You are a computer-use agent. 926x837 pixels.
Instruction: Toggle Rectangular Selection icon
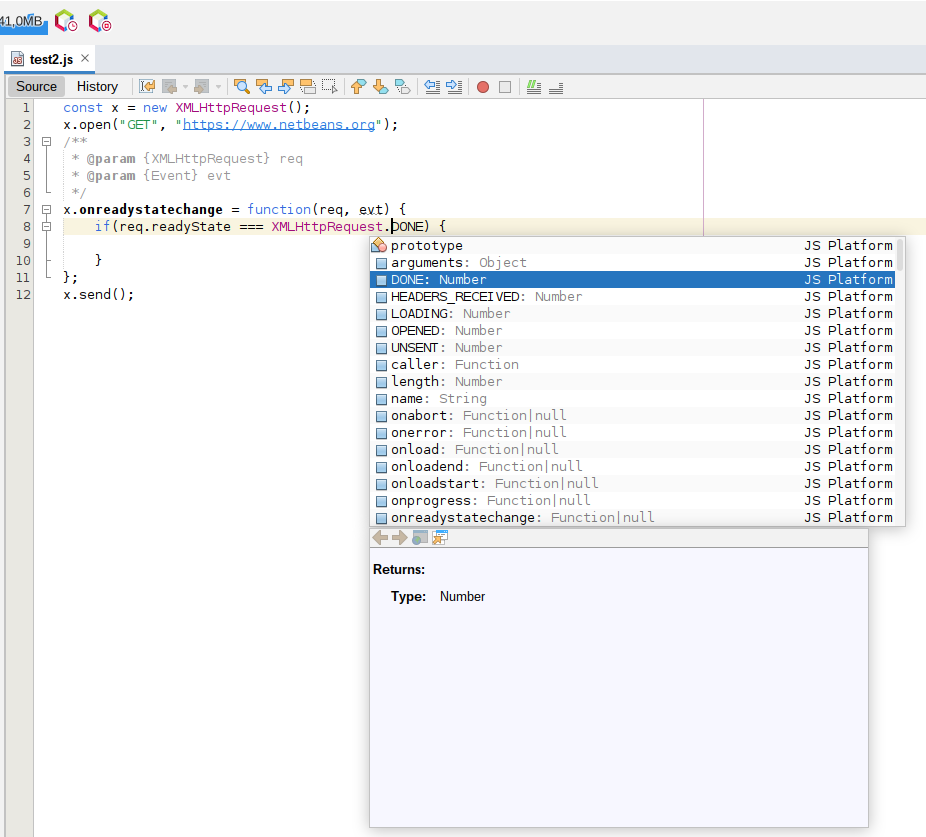330,87
